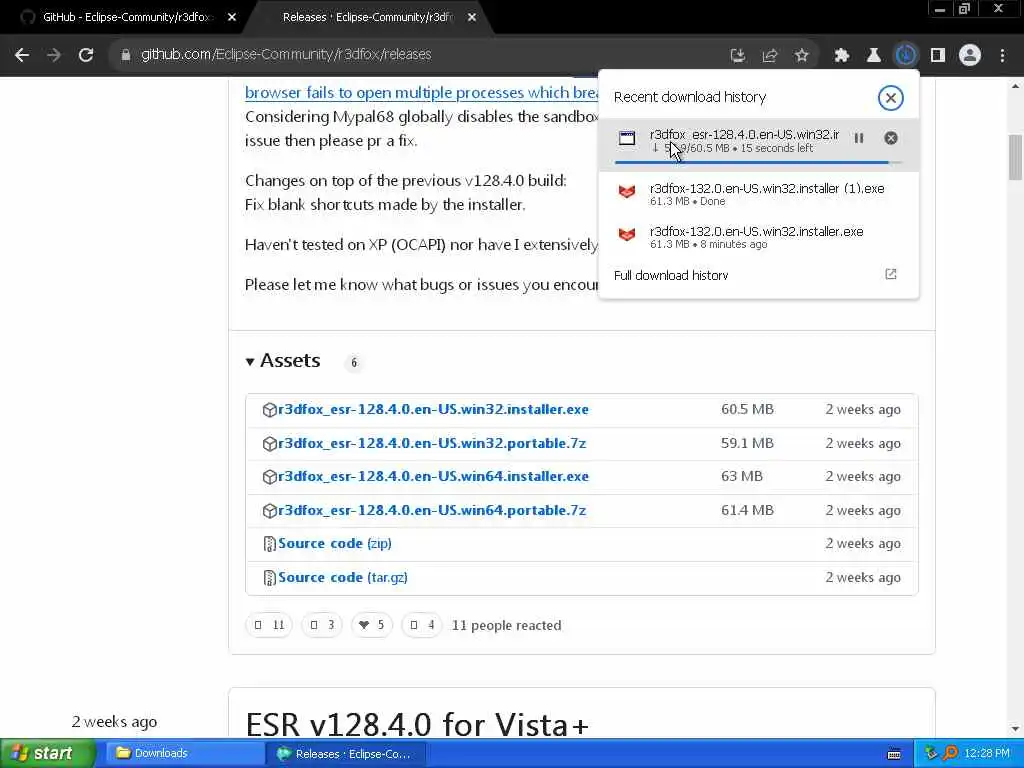The height and width of the screenshot is (768, 1024).
Task: Click the 60.5 MB size of win32 installer
Action: (x=747, y=409)
